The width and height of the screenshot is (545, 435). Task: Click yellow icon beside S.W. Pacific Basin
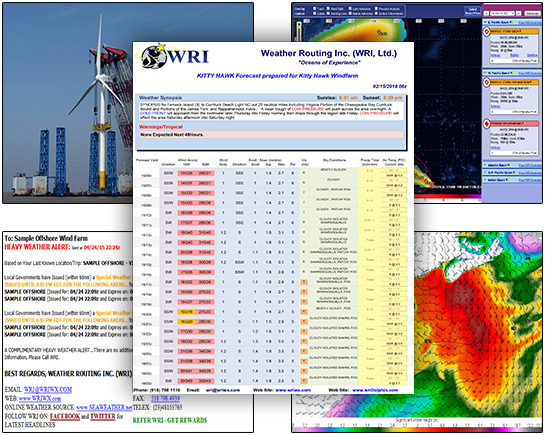[x=515, y=172]
